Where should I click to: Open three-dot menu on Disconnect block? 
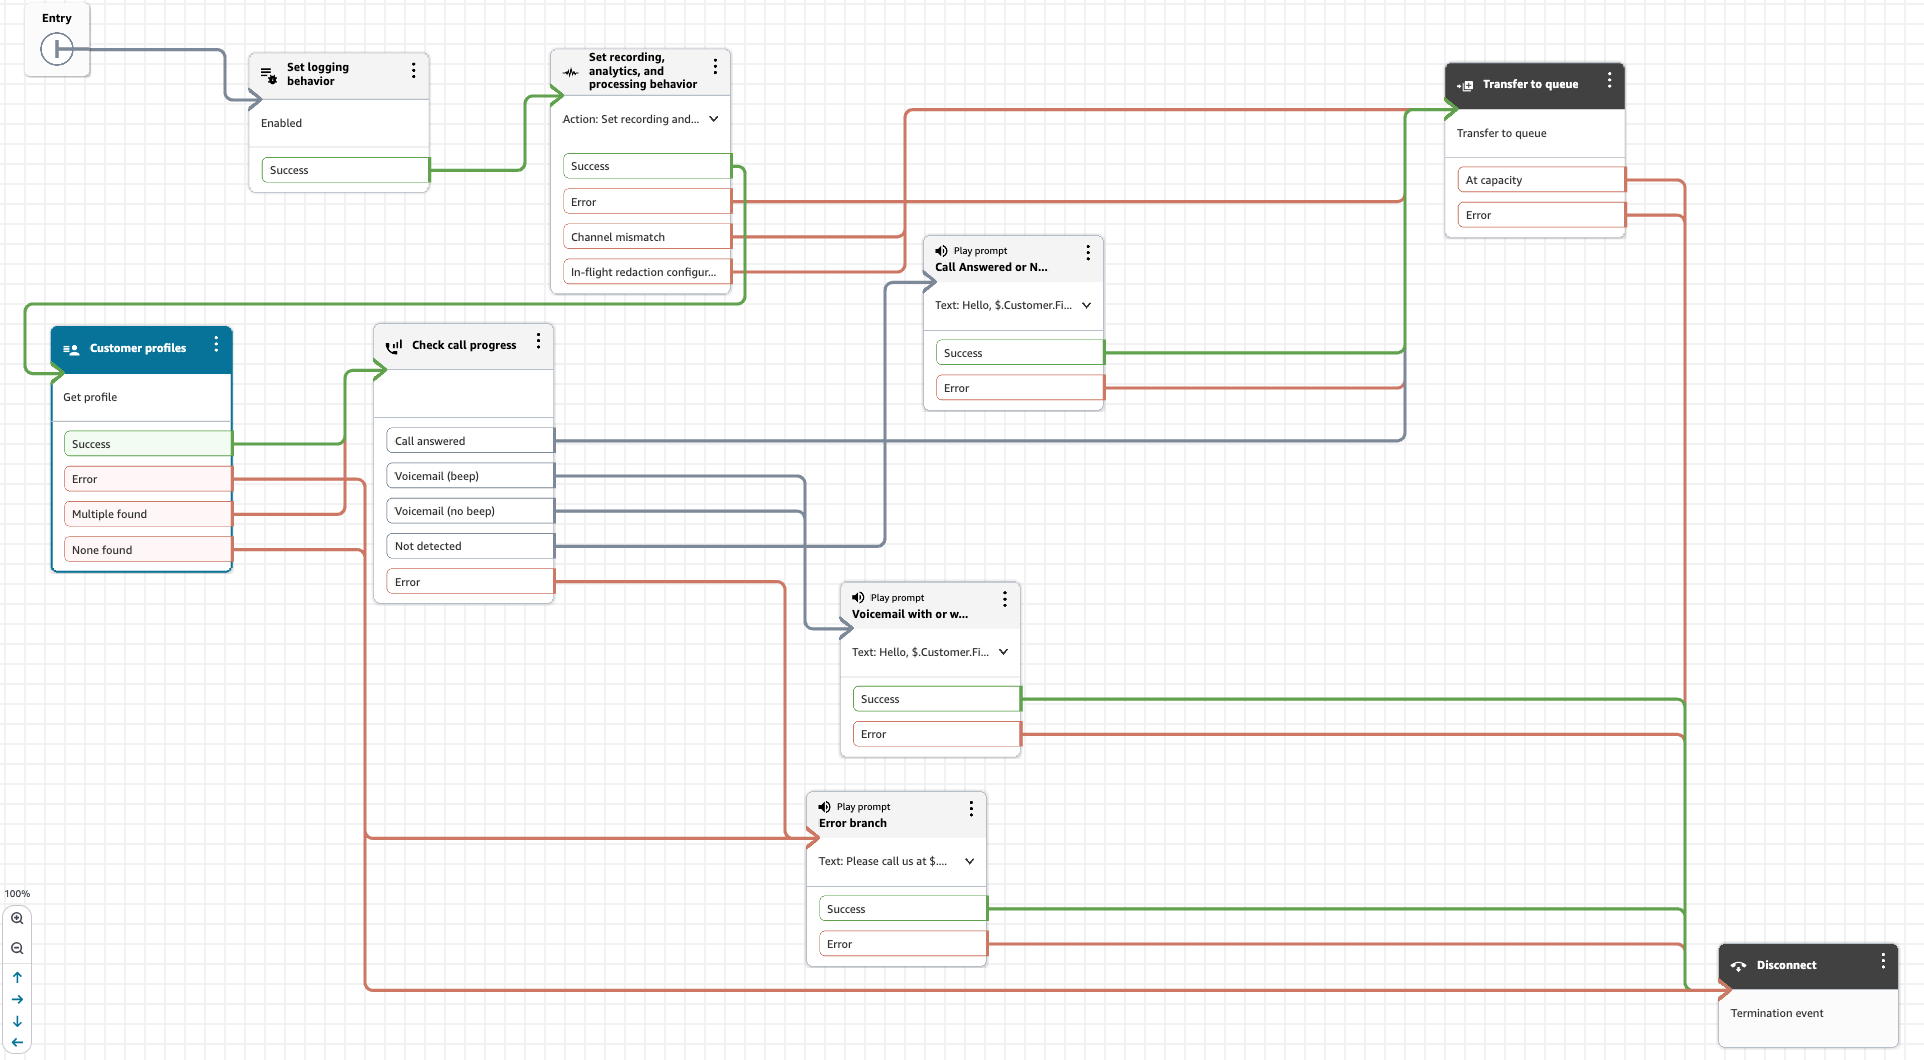(x=1883, y=961)
